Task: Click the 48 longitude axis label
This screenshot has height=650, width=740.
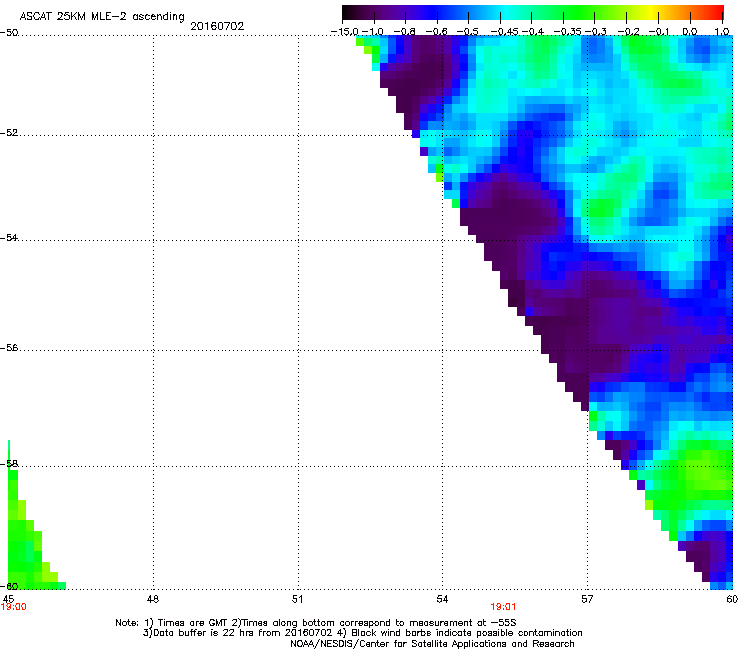Action: coord(153,599)
